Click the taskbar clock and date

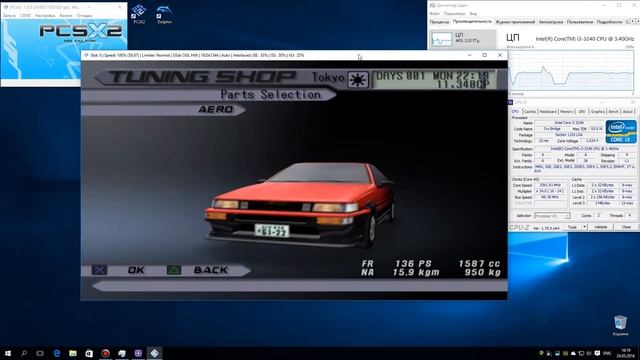pos(625,353)
